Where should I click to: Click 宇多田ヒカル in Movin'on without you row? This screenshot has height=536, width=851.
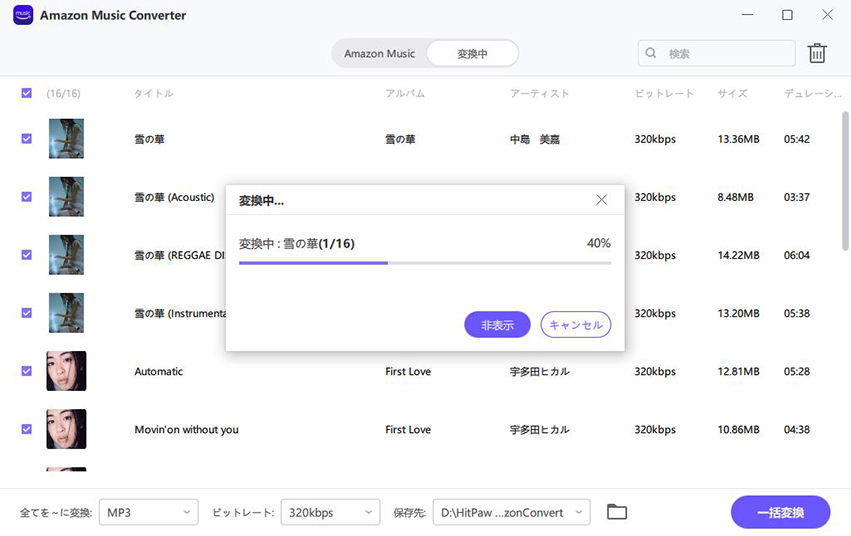[x=539, y=429]
